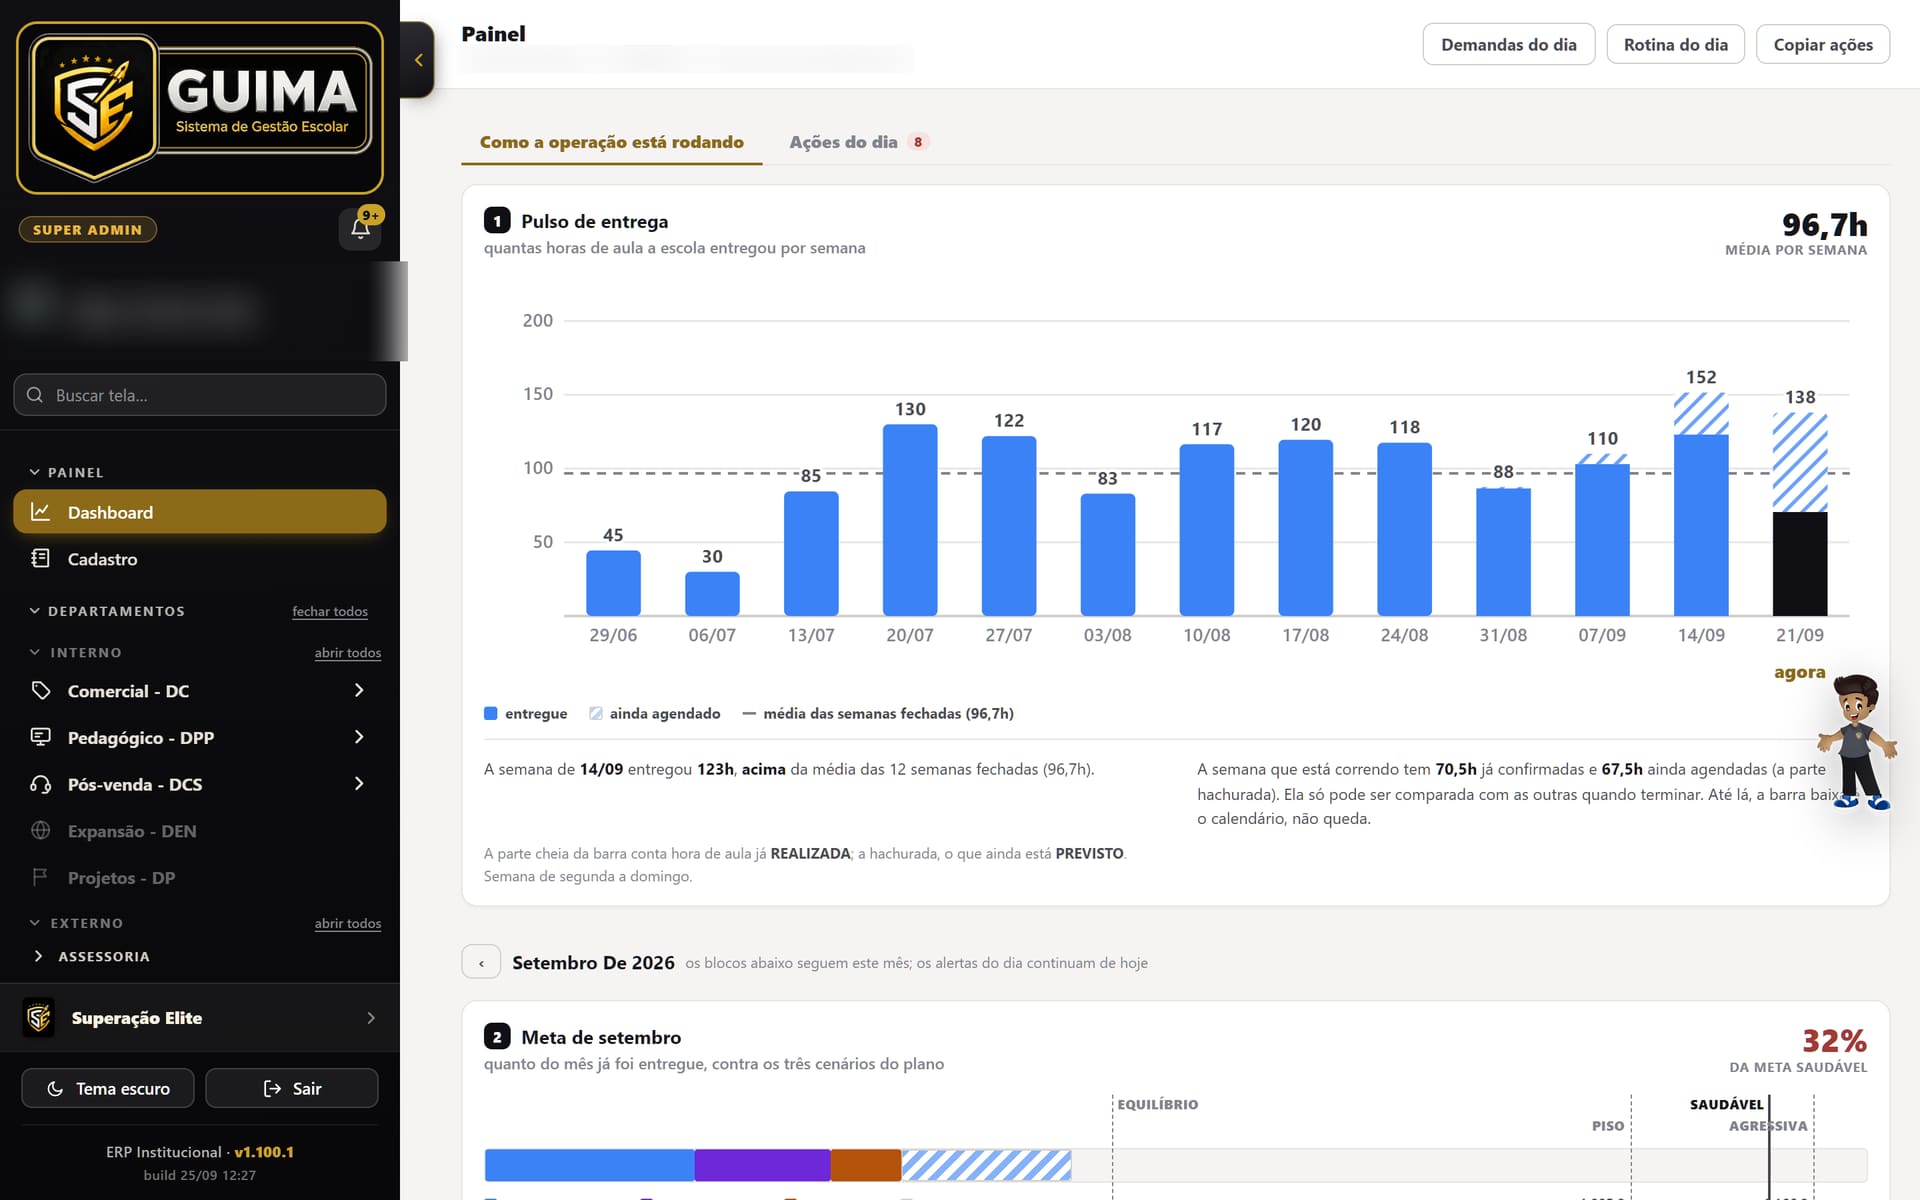The width and height of the screenshot is (1920, 1200).
Task: Click the Pós-venda - DCS headset icon
Action: [x=40, y=784]
